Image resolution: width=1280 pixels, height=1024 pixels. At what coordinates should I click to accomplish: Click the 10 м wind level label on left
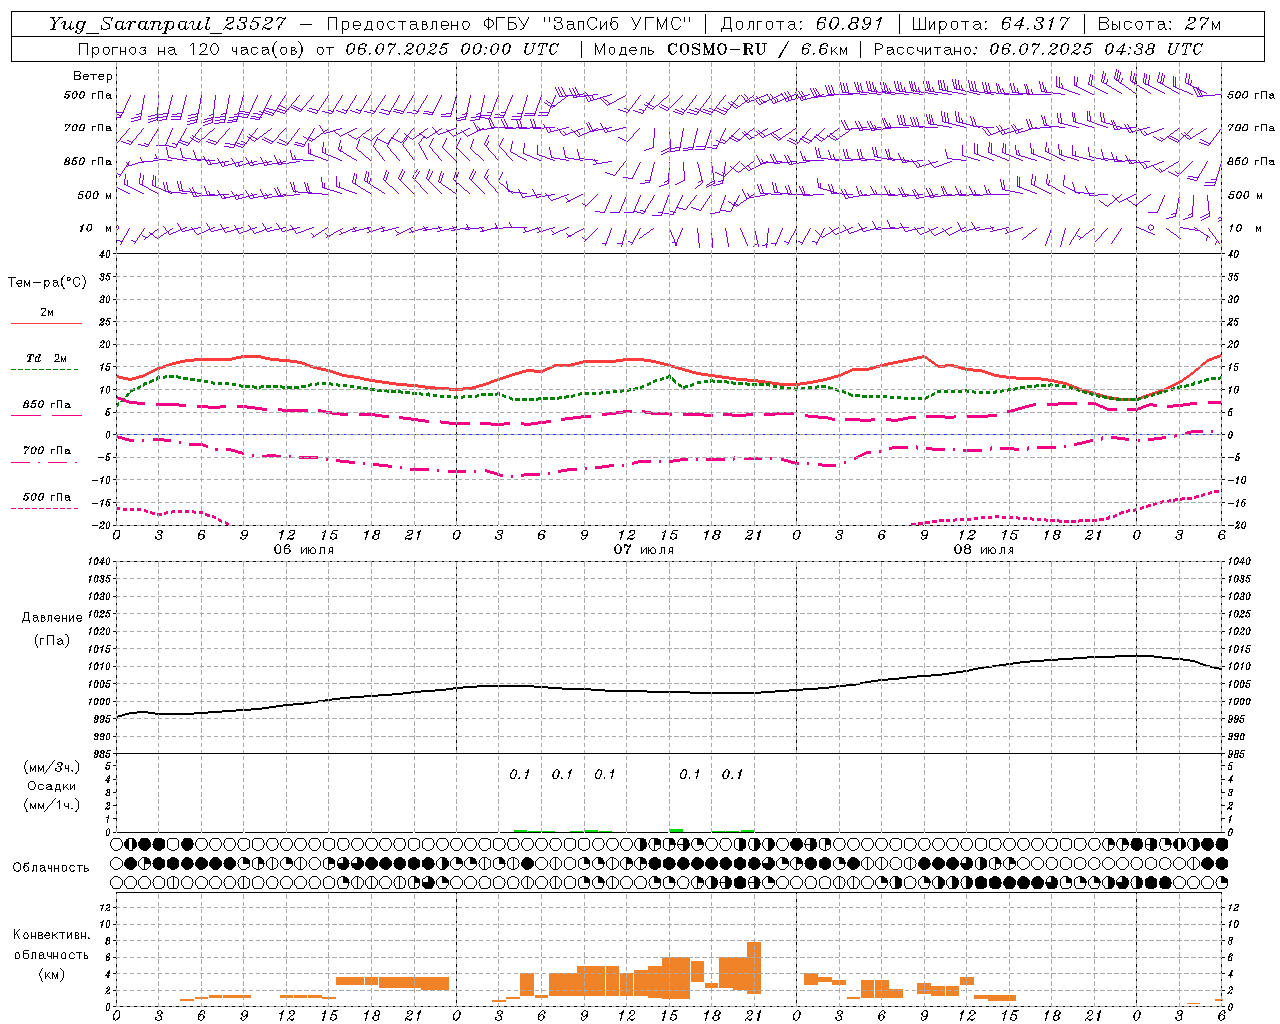97,228
